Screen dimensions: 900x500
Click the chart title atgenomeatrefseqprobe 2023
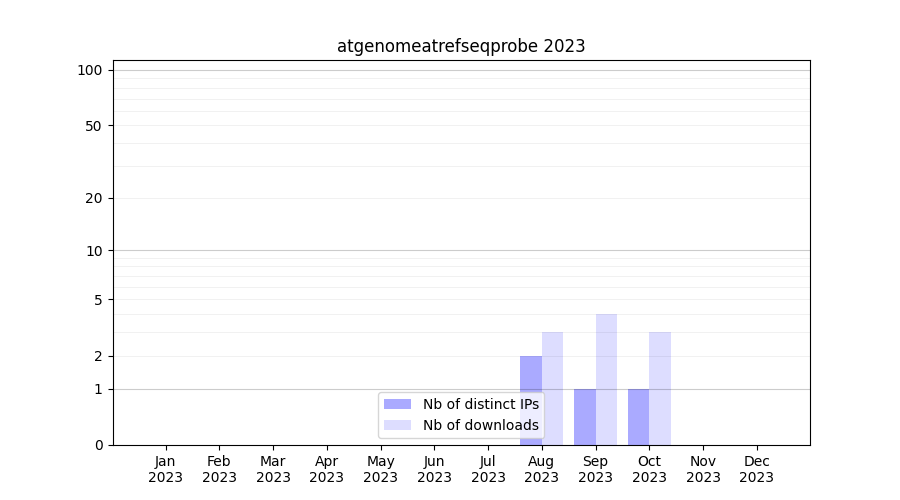[x=461, y=46]
